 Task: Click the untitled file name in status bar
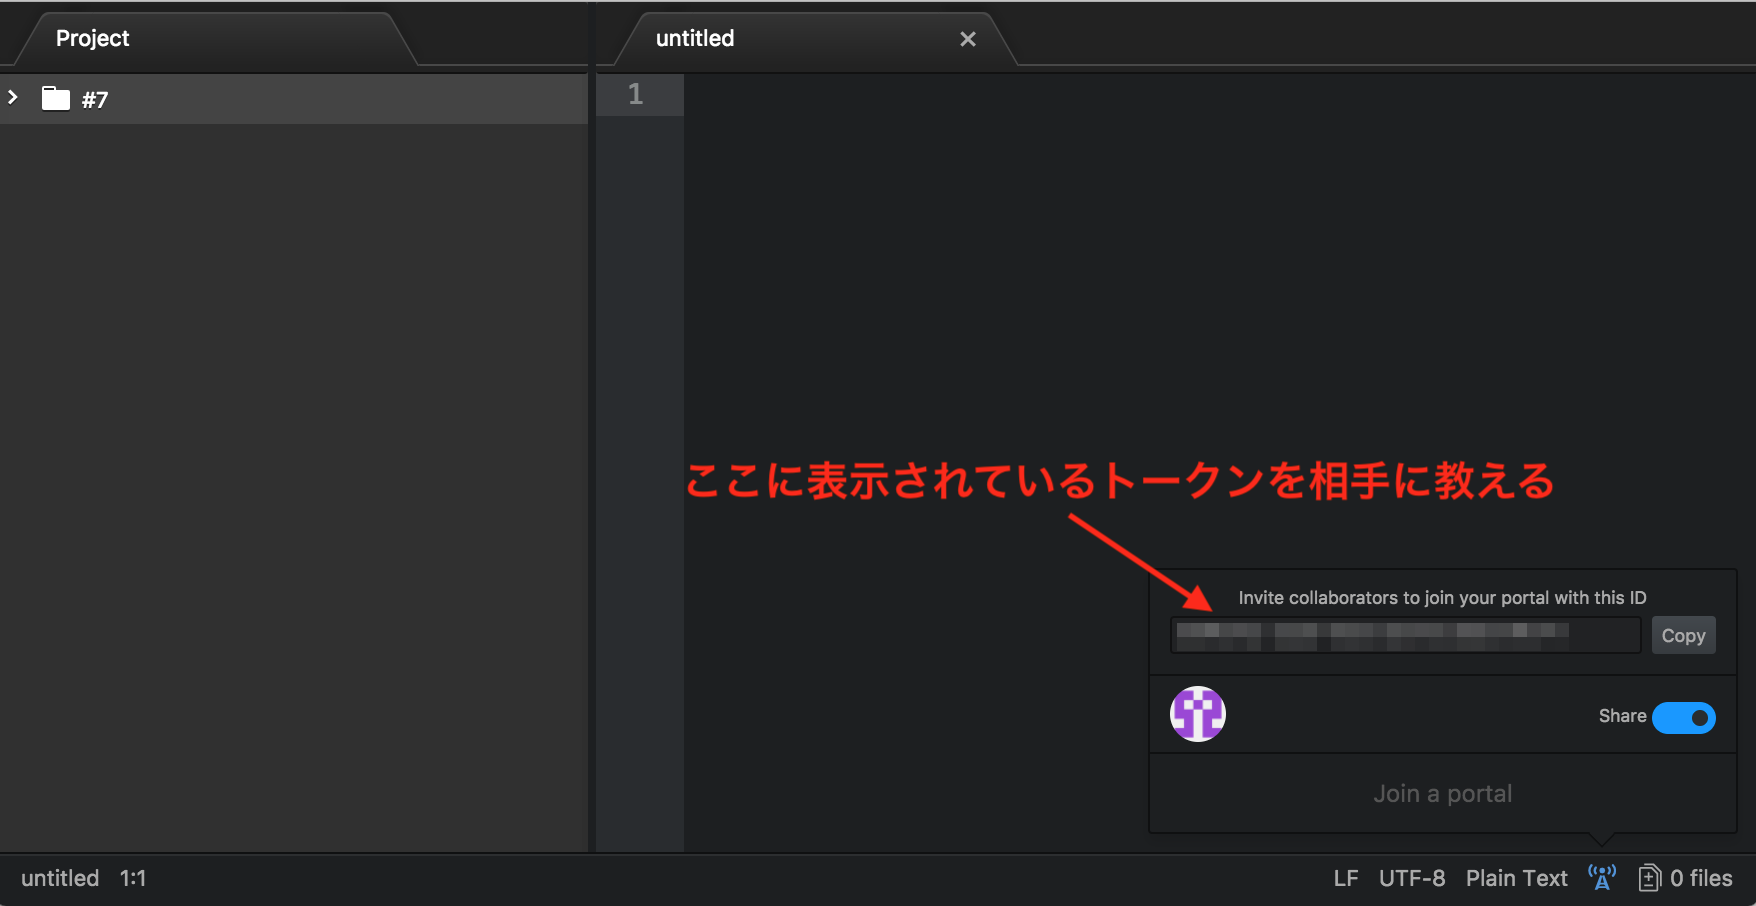[x=60, y=878]
